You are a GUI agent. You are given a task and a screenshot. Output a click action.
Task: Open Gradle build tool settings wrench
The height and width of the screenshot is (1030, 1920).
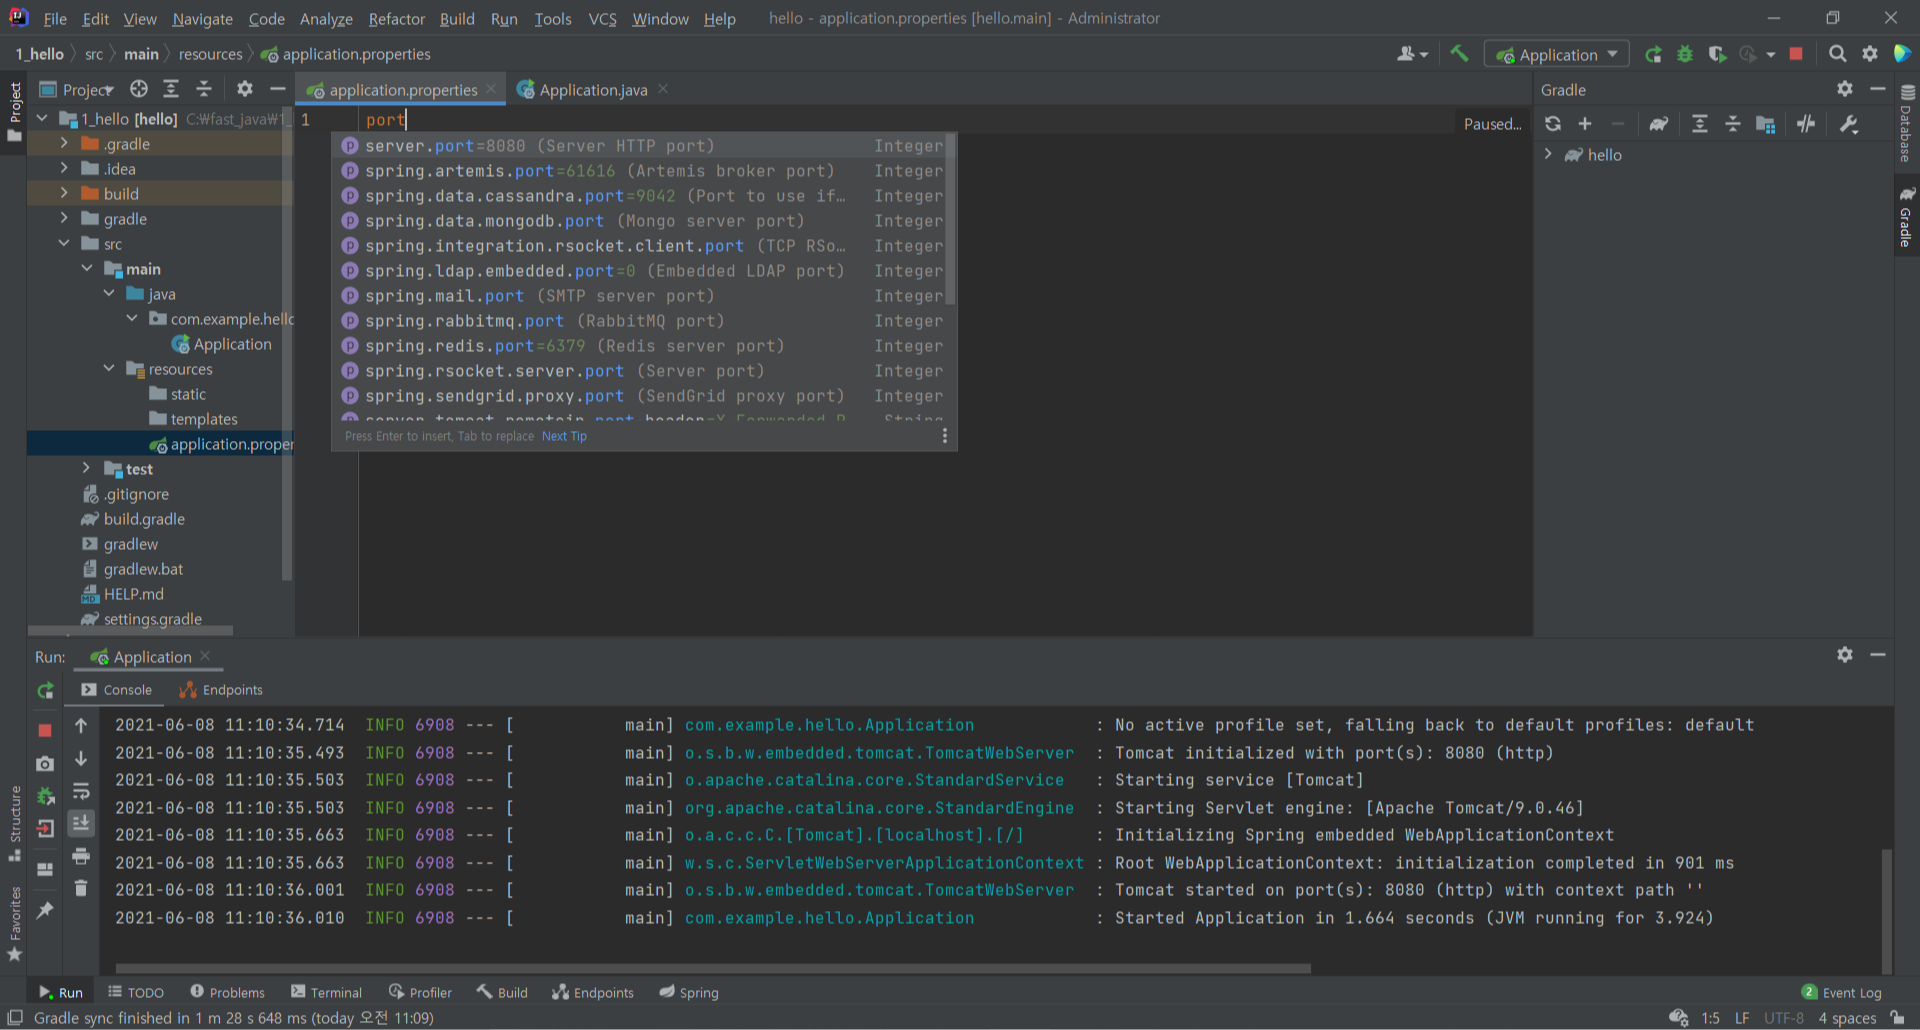pos(1849,124)
